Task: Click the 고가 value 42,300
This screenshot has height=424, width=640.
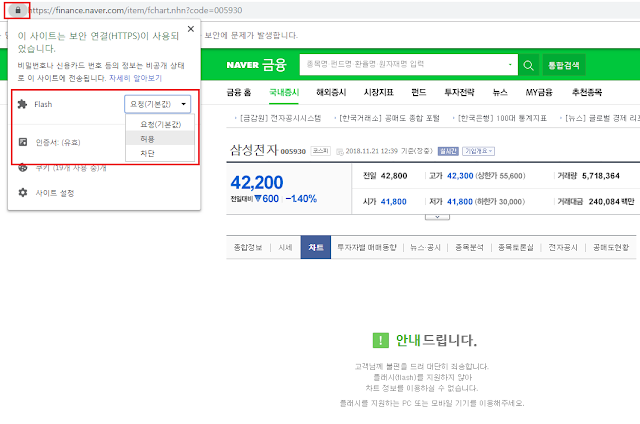Action: coord(460,176)
